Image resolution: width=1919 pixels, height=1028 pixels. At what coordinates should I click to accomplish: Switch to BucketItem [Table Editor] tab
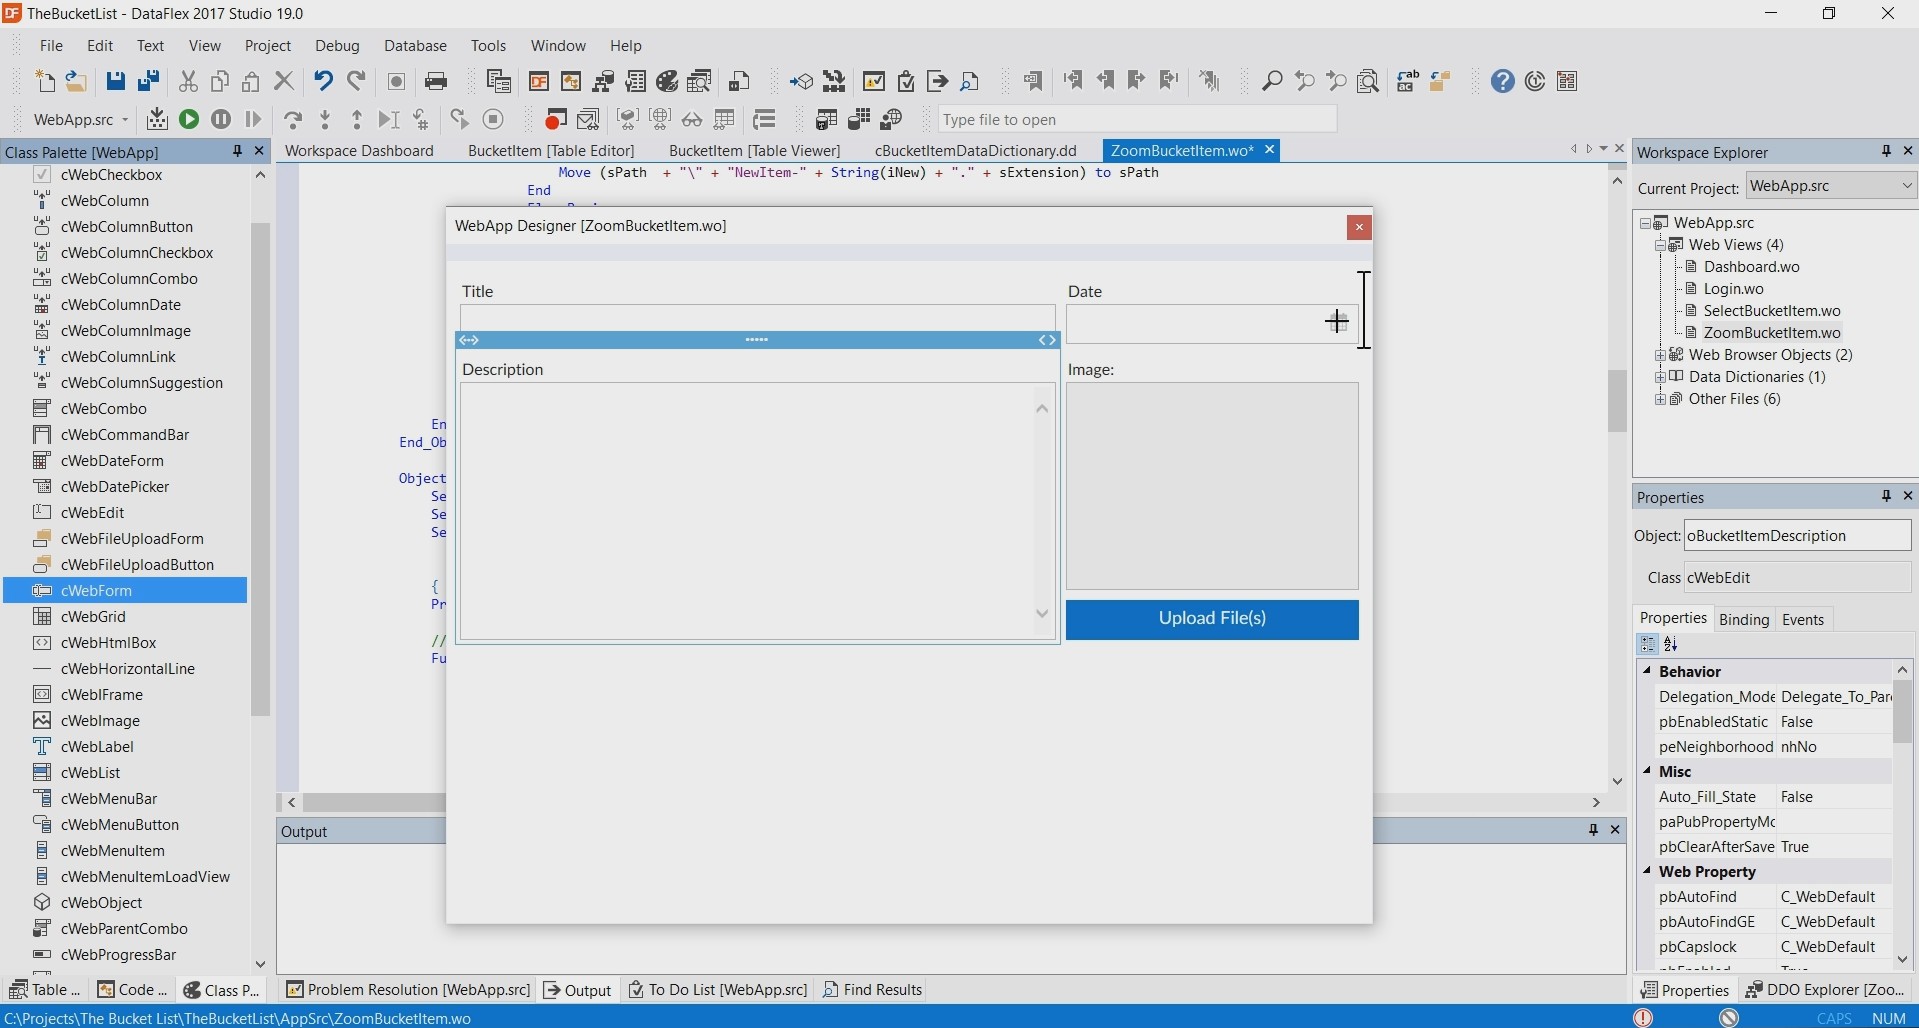coord(551,151)
